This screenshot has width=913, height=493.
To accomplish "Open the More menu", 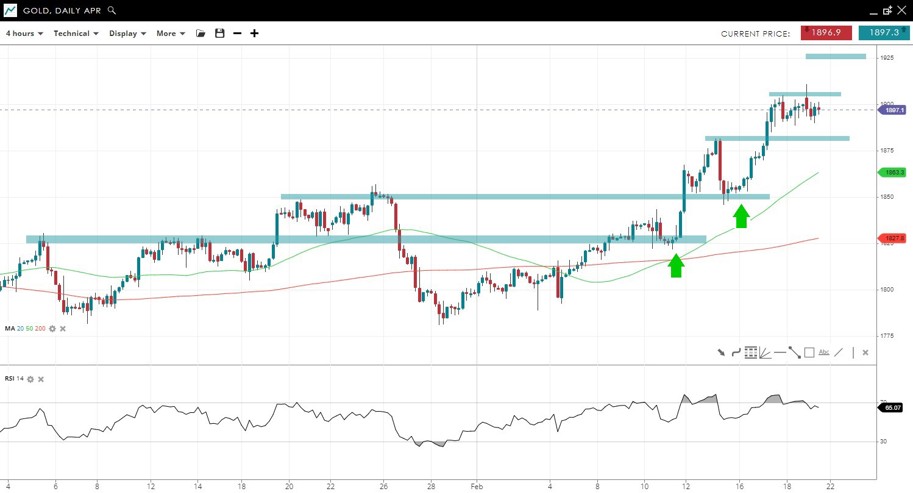I will (170, 33).
